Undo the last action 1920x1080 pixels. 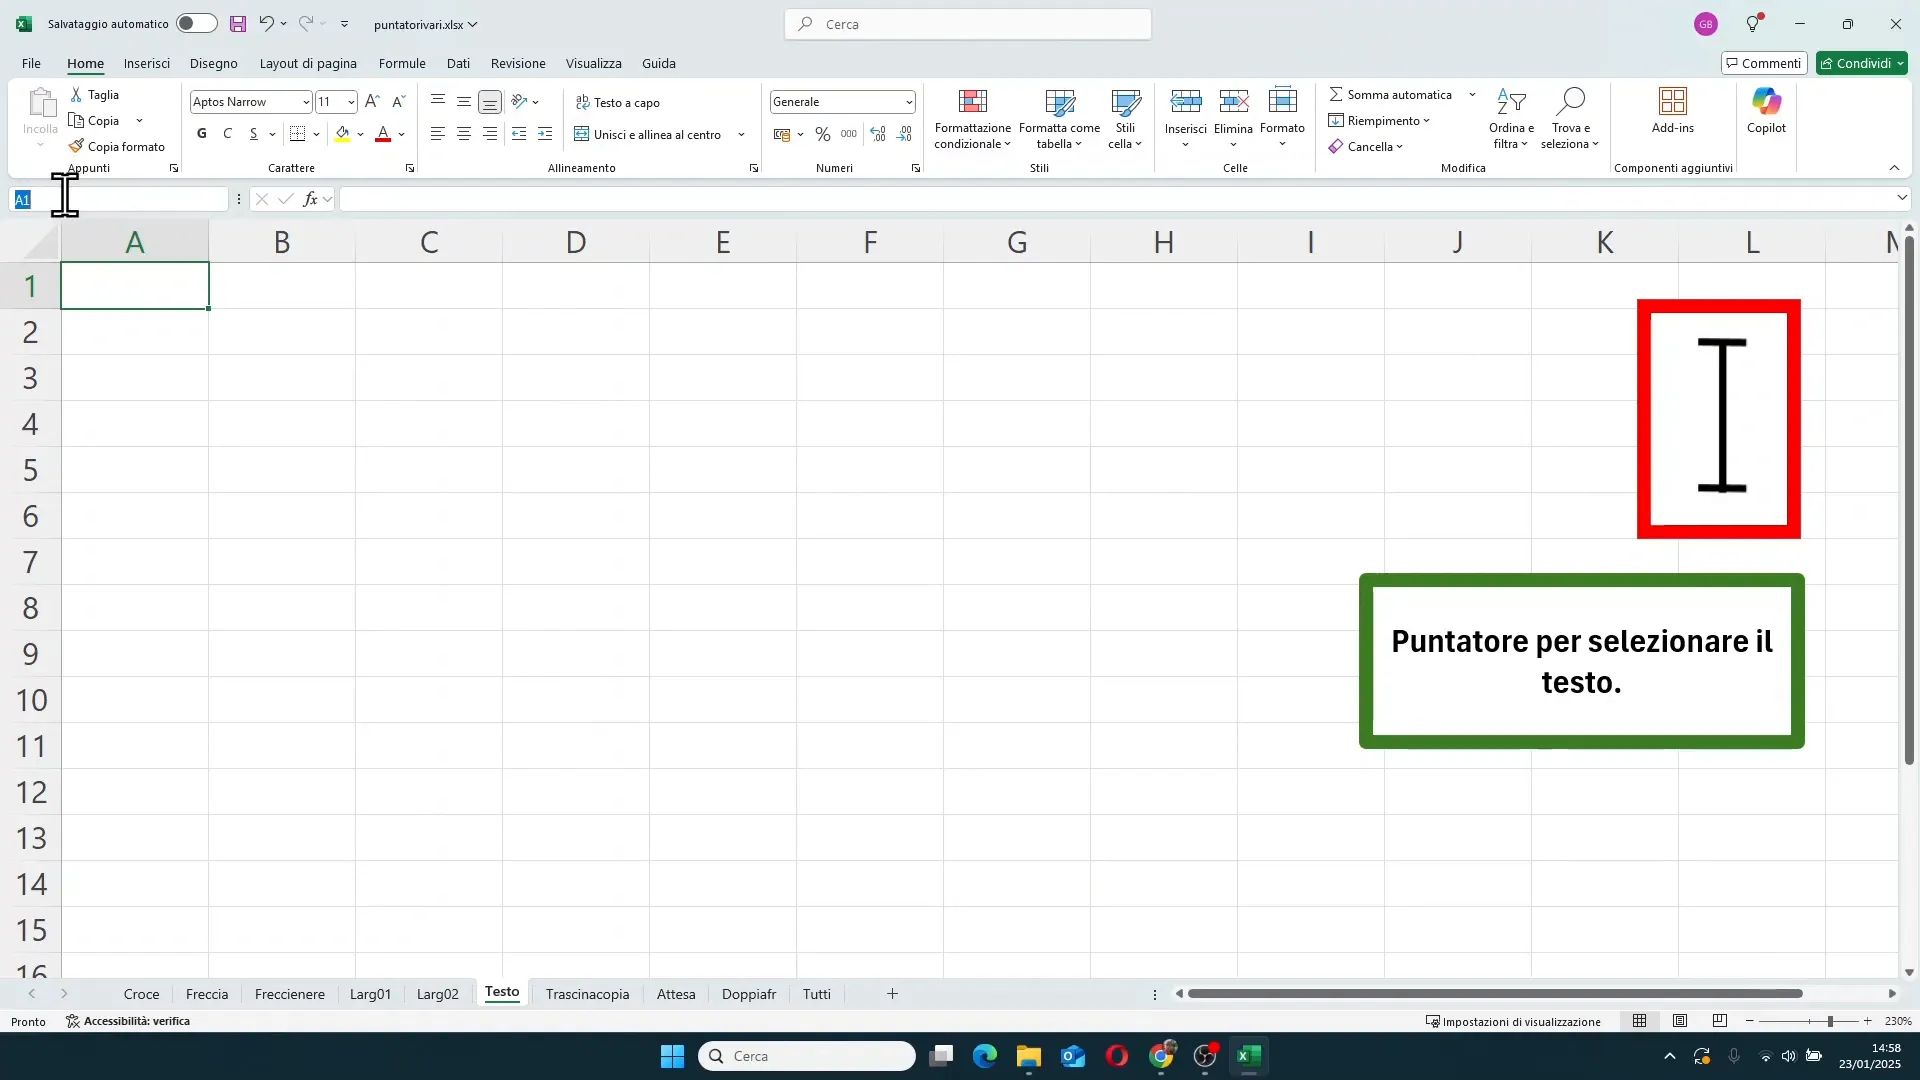coord(266,24)
